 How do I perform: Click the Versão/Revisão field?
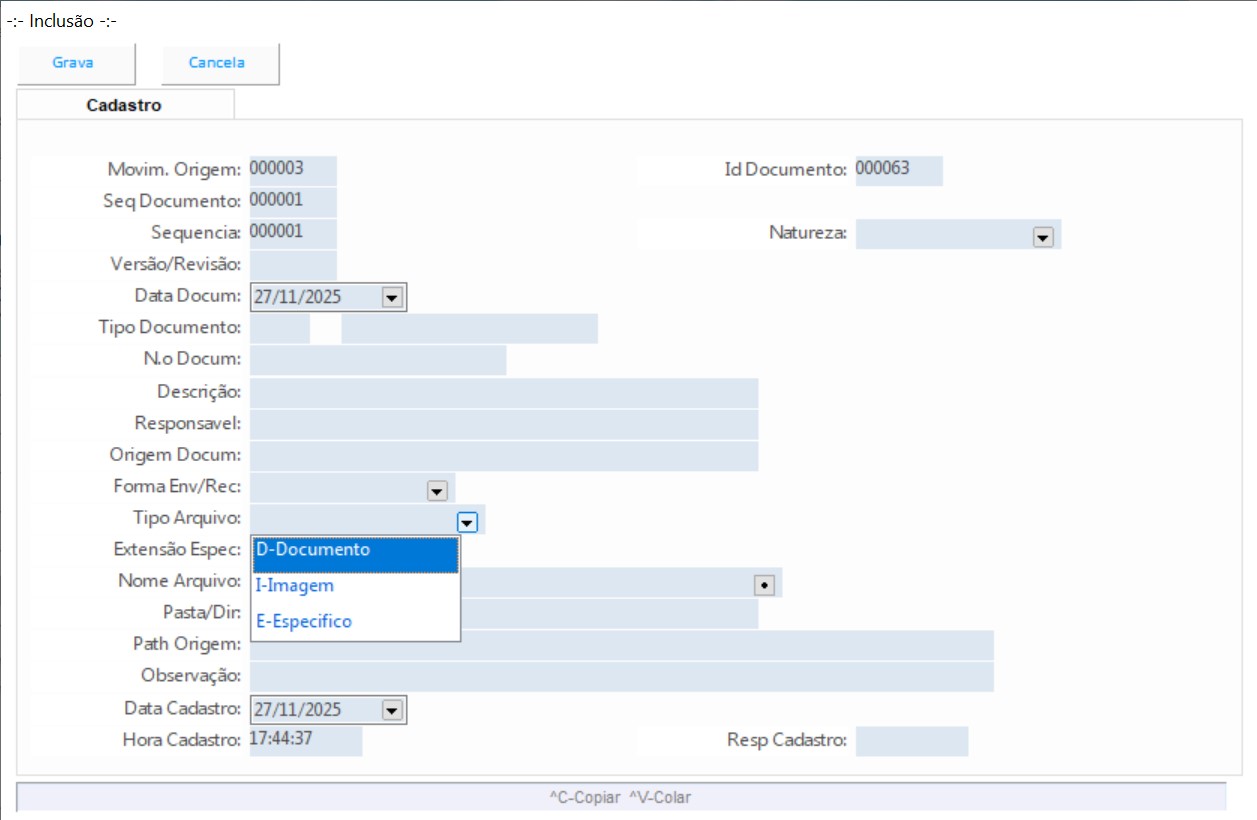[292, 265]
